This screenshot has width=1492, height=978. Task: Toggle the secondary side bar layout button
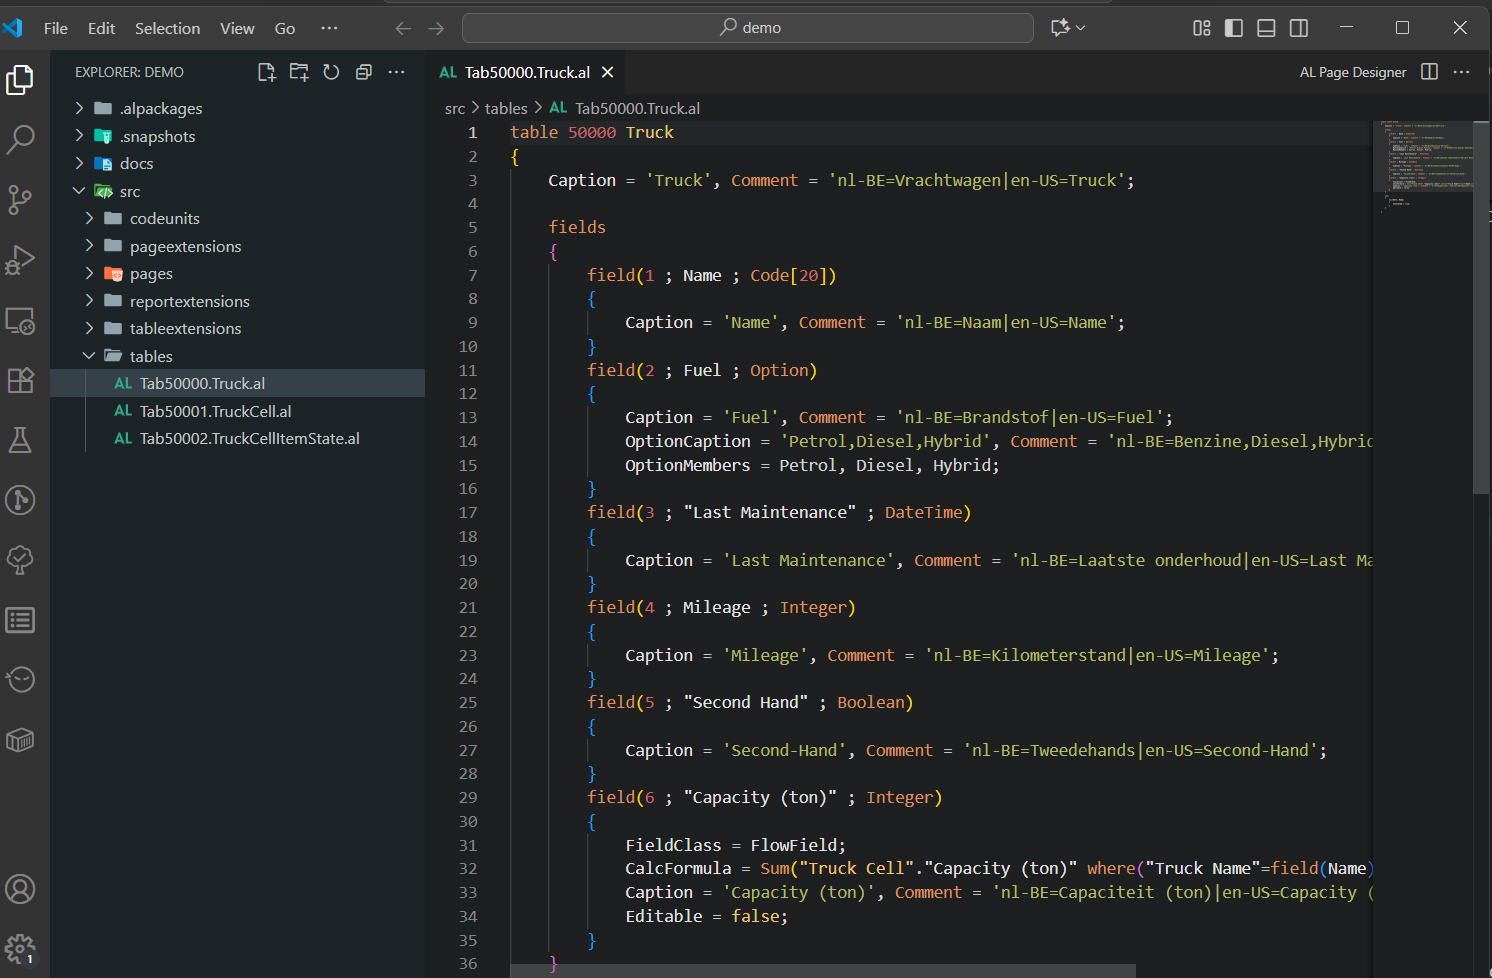(1299, 28)
